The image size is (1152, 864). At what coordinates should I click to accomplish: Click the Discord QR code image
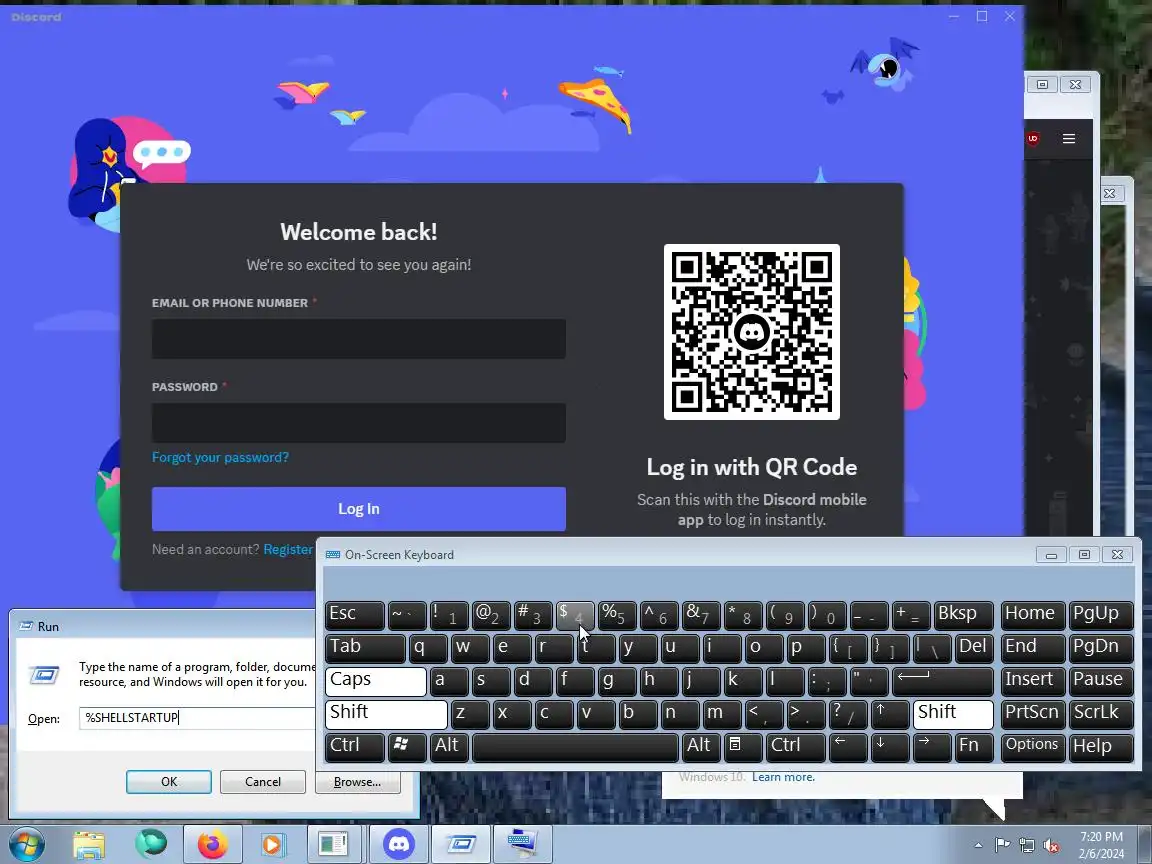(x=752, y=332)
